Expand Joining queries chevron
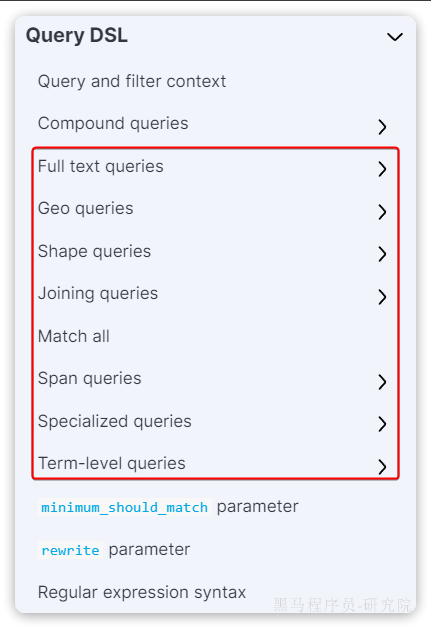 pyautogui.click(x=382, y=297)
